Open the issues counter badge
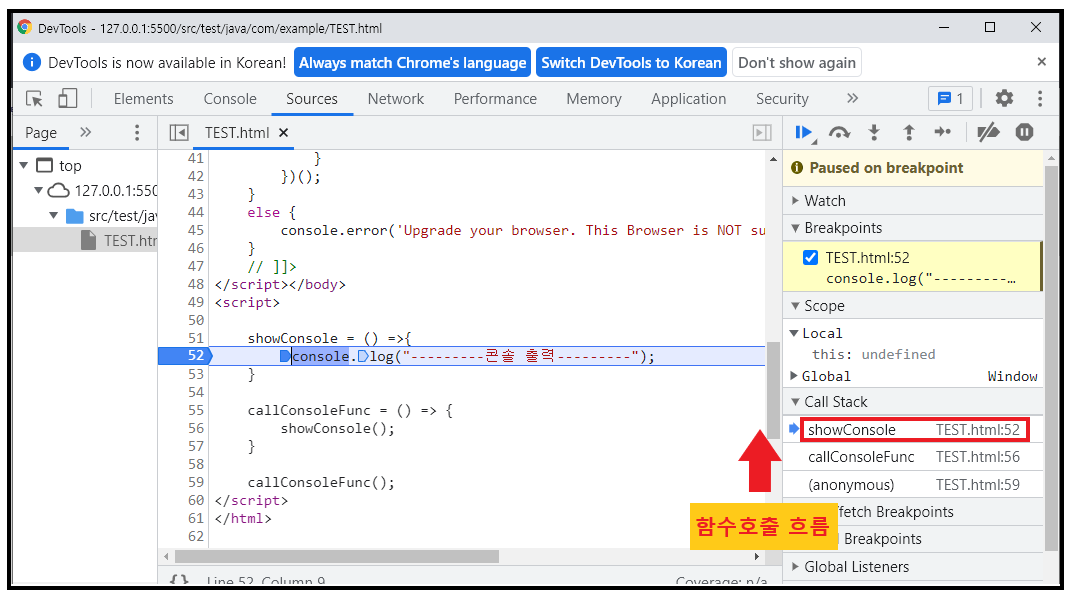 tap(950, 99)
